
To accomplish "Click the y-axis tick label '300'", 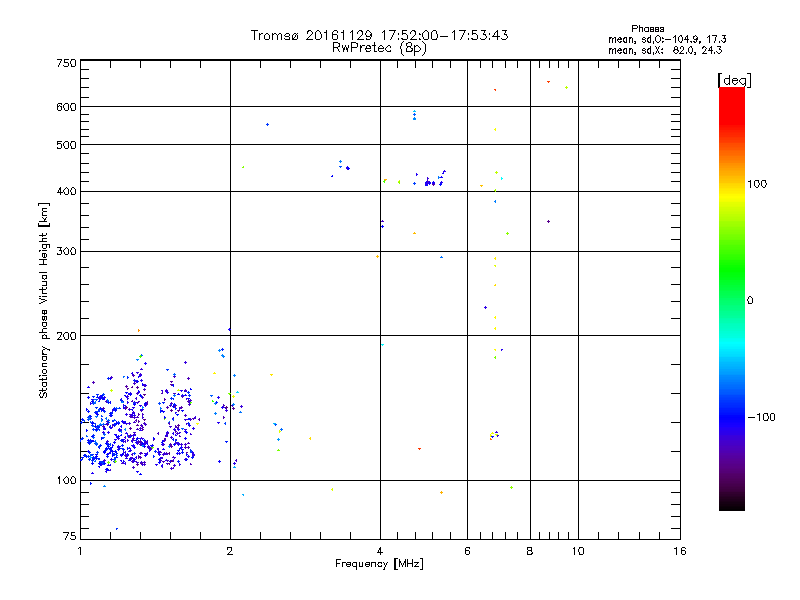I will 66,252.
